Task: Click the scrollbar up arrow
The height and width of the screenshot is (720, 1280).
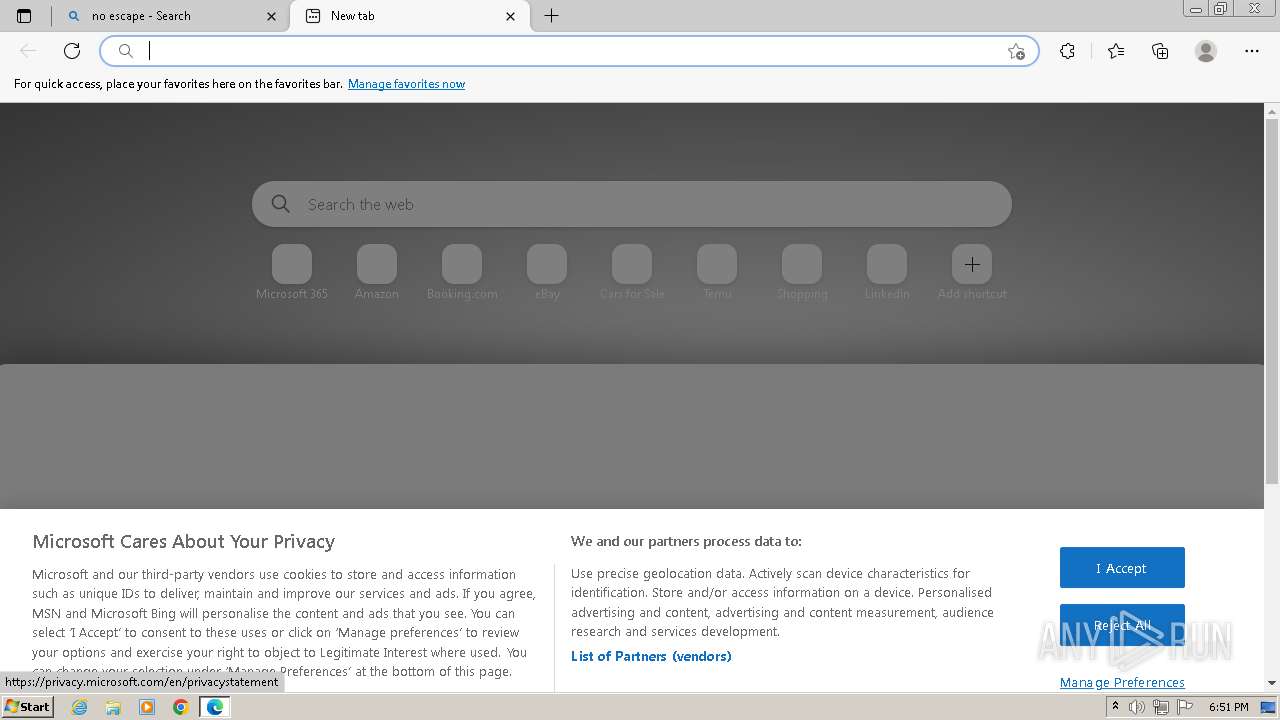Action: [x=1272, y=110]
